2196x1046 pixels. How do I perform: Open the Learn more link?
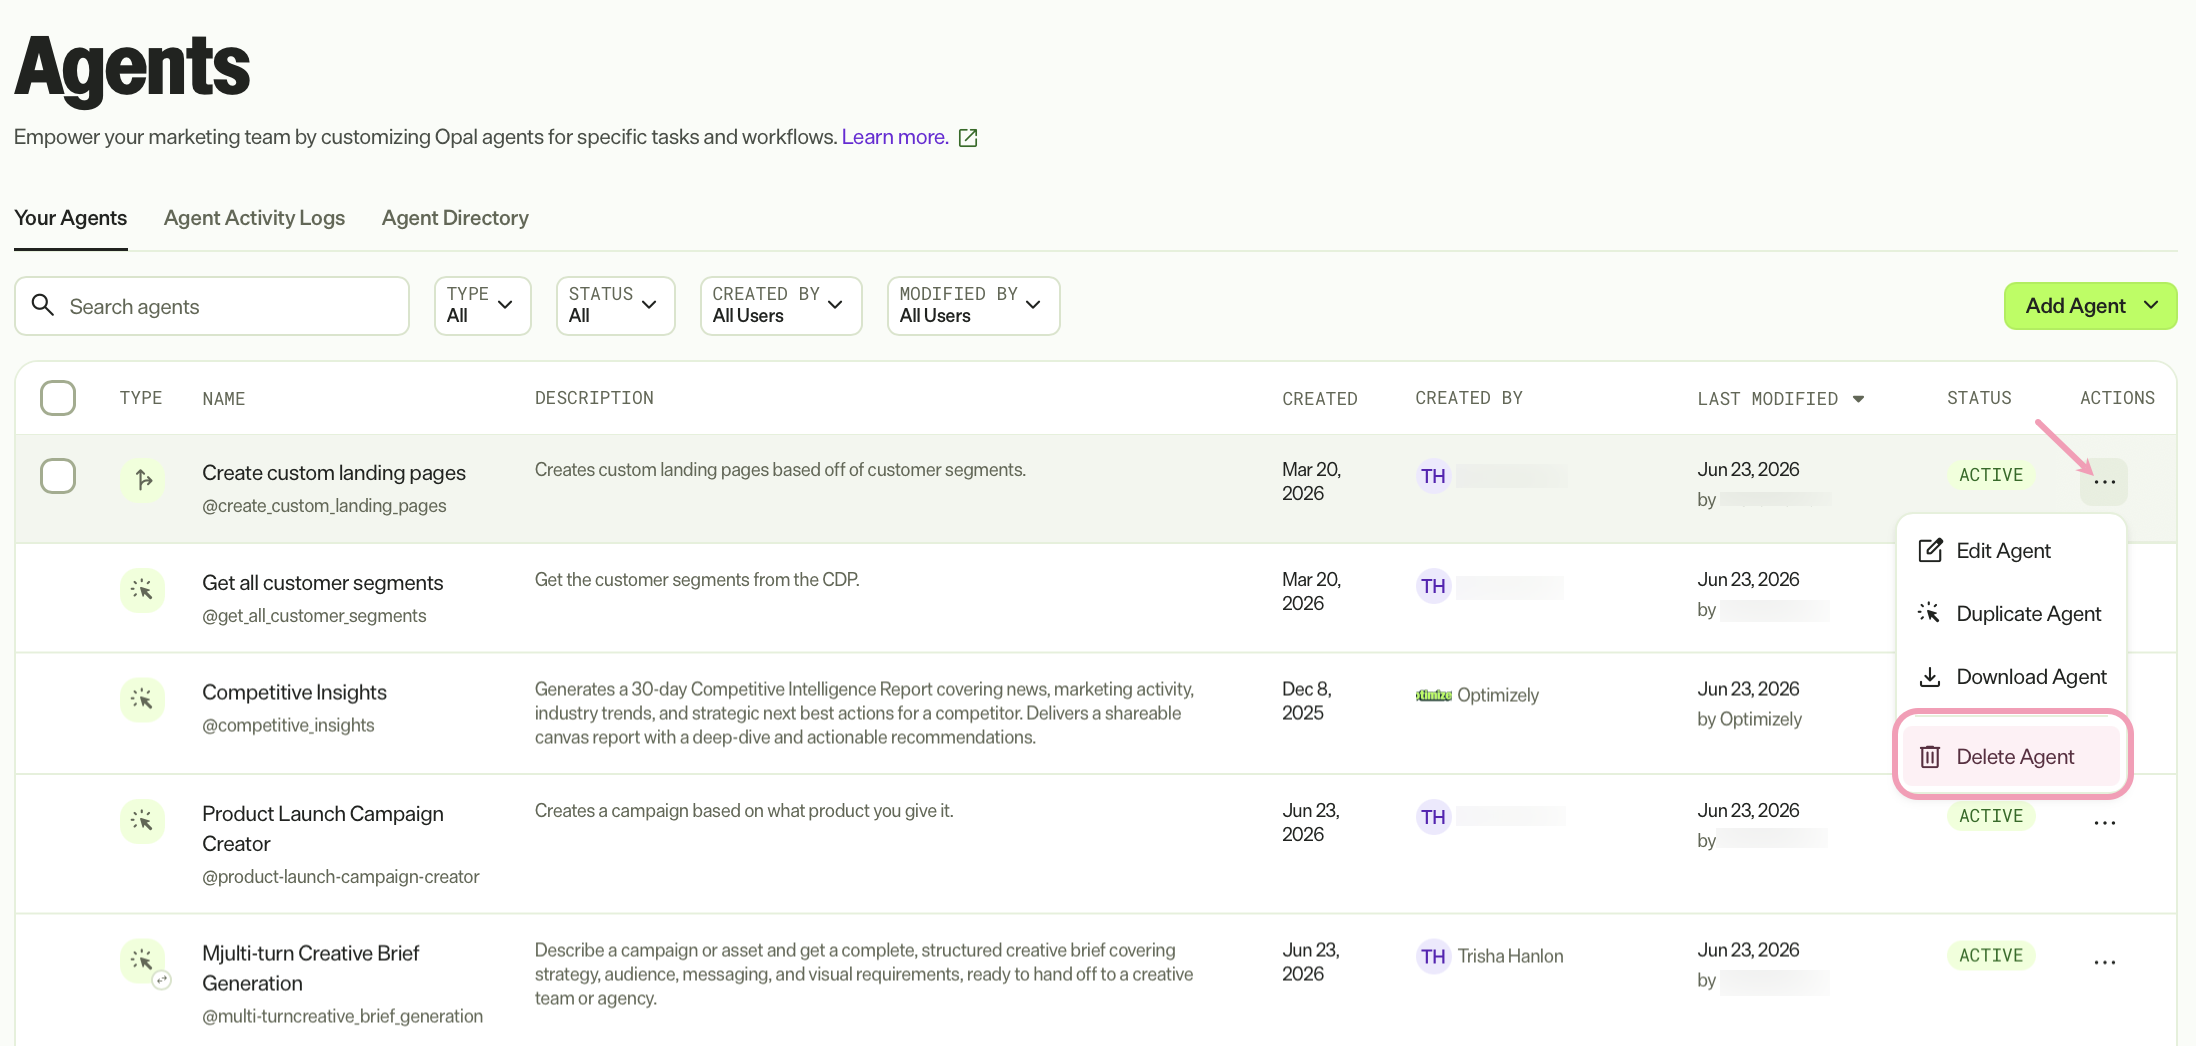pos(895,137)
